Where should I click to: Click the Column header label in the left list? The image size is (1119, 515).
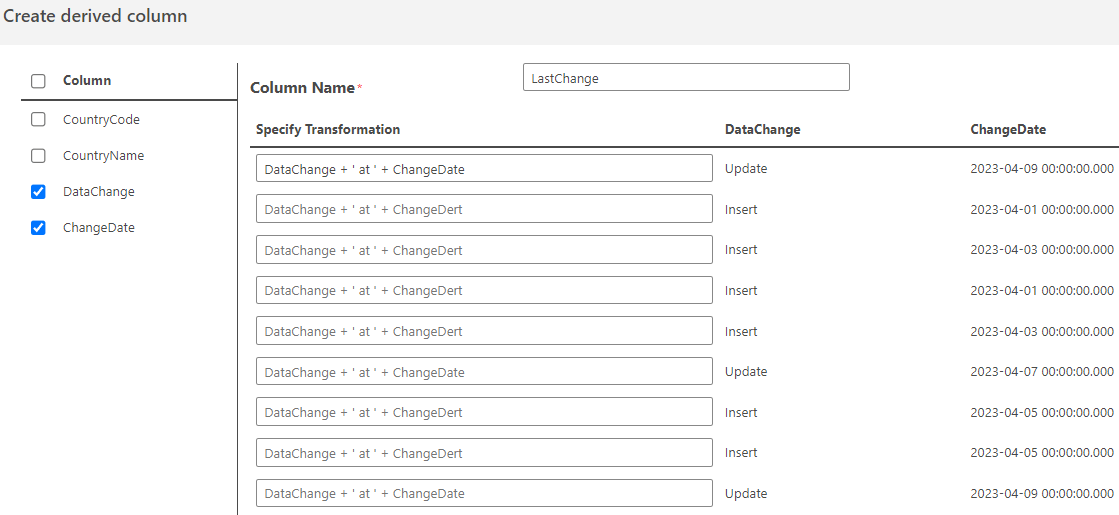pos(87,81)
